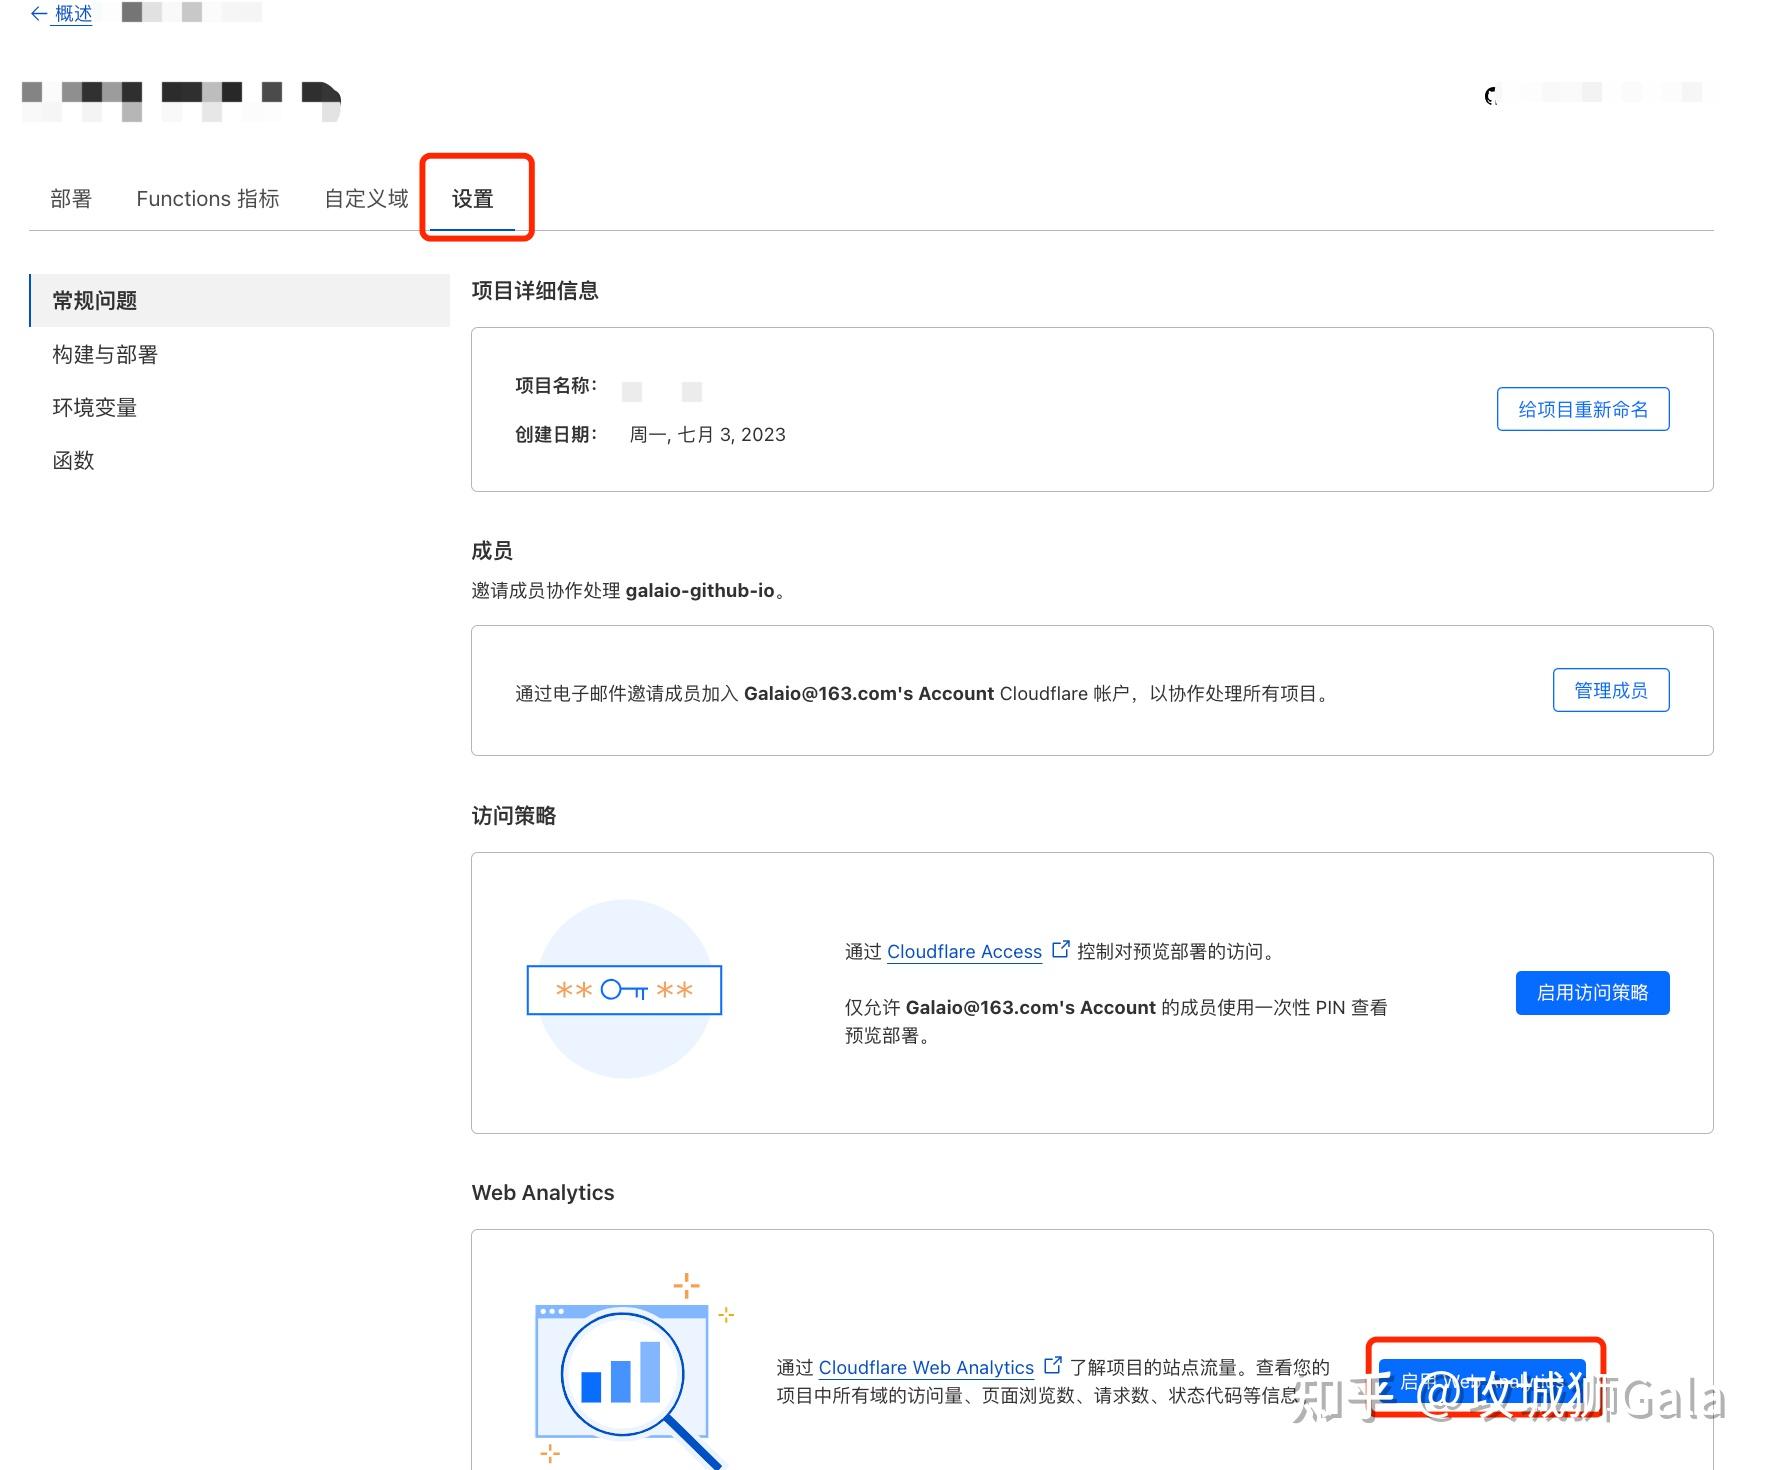Enable access policy via 启用访问策略 button

[x=1592, y=992]
